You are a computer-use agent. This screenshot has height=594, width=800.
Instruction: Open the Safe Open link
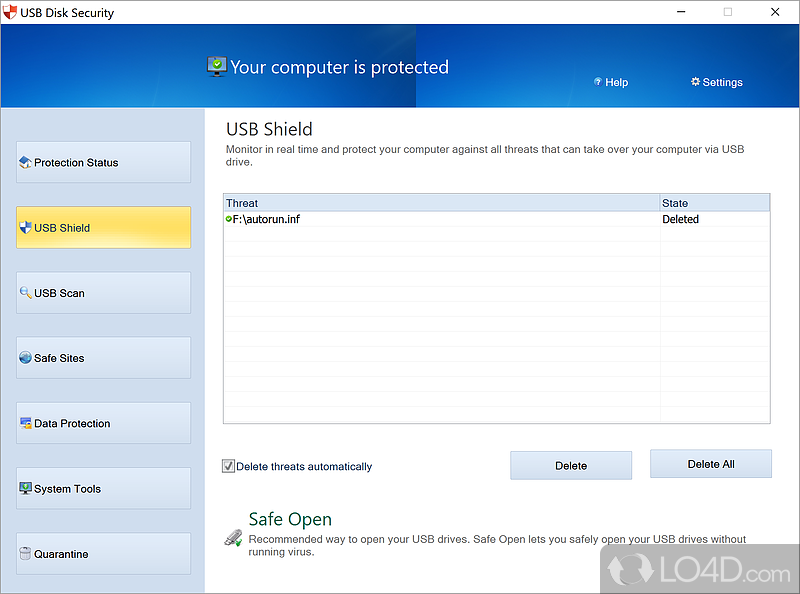[x=290, y=519]
